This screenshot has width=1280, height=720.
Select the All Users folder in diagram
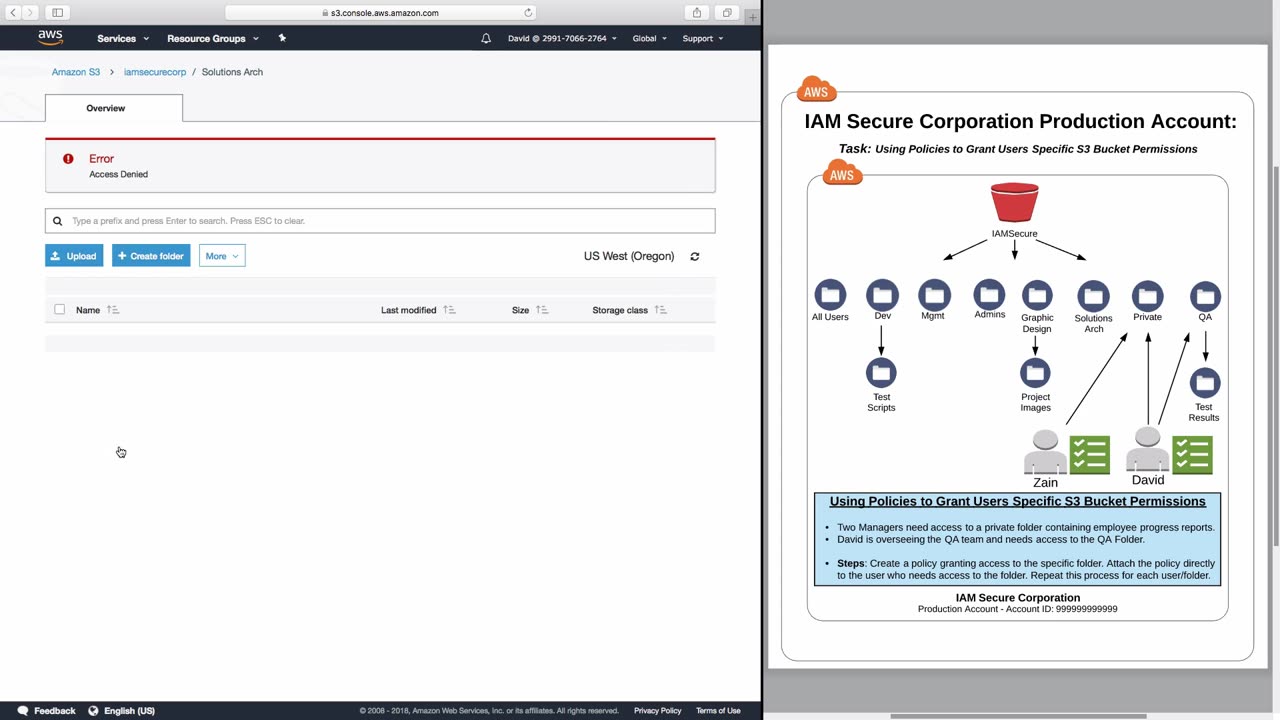830,295
